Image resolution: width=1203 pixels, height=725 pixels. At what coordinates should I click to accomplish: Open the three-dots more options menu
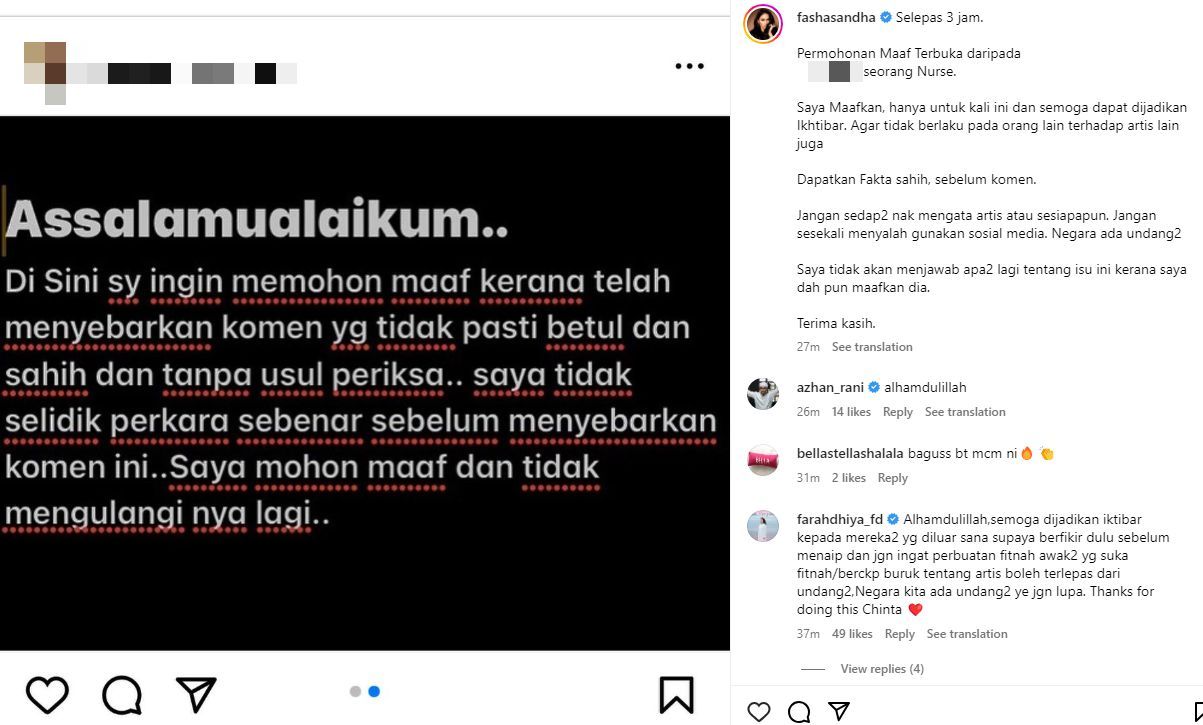(689, 66)
